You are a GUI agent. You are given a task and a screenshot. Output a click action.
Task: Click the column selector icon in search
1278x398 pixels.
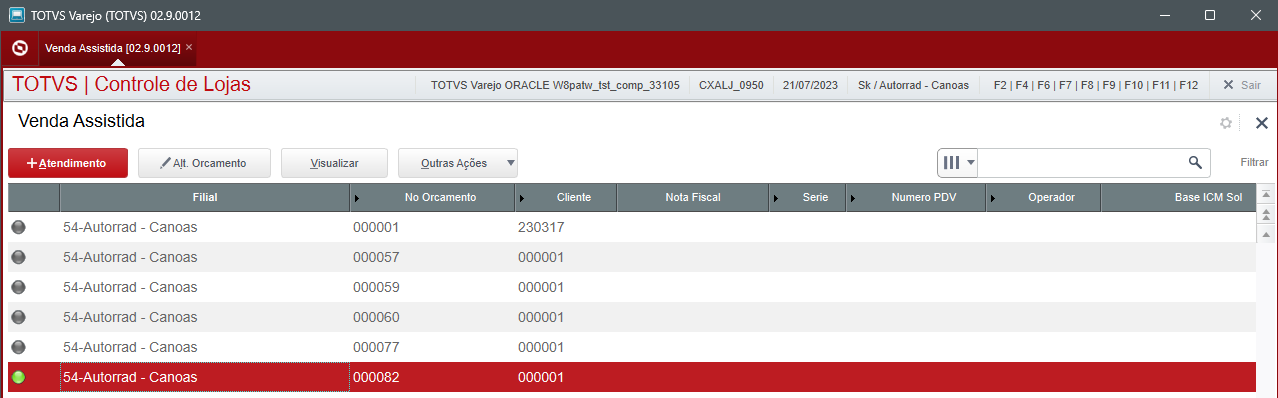952,162
